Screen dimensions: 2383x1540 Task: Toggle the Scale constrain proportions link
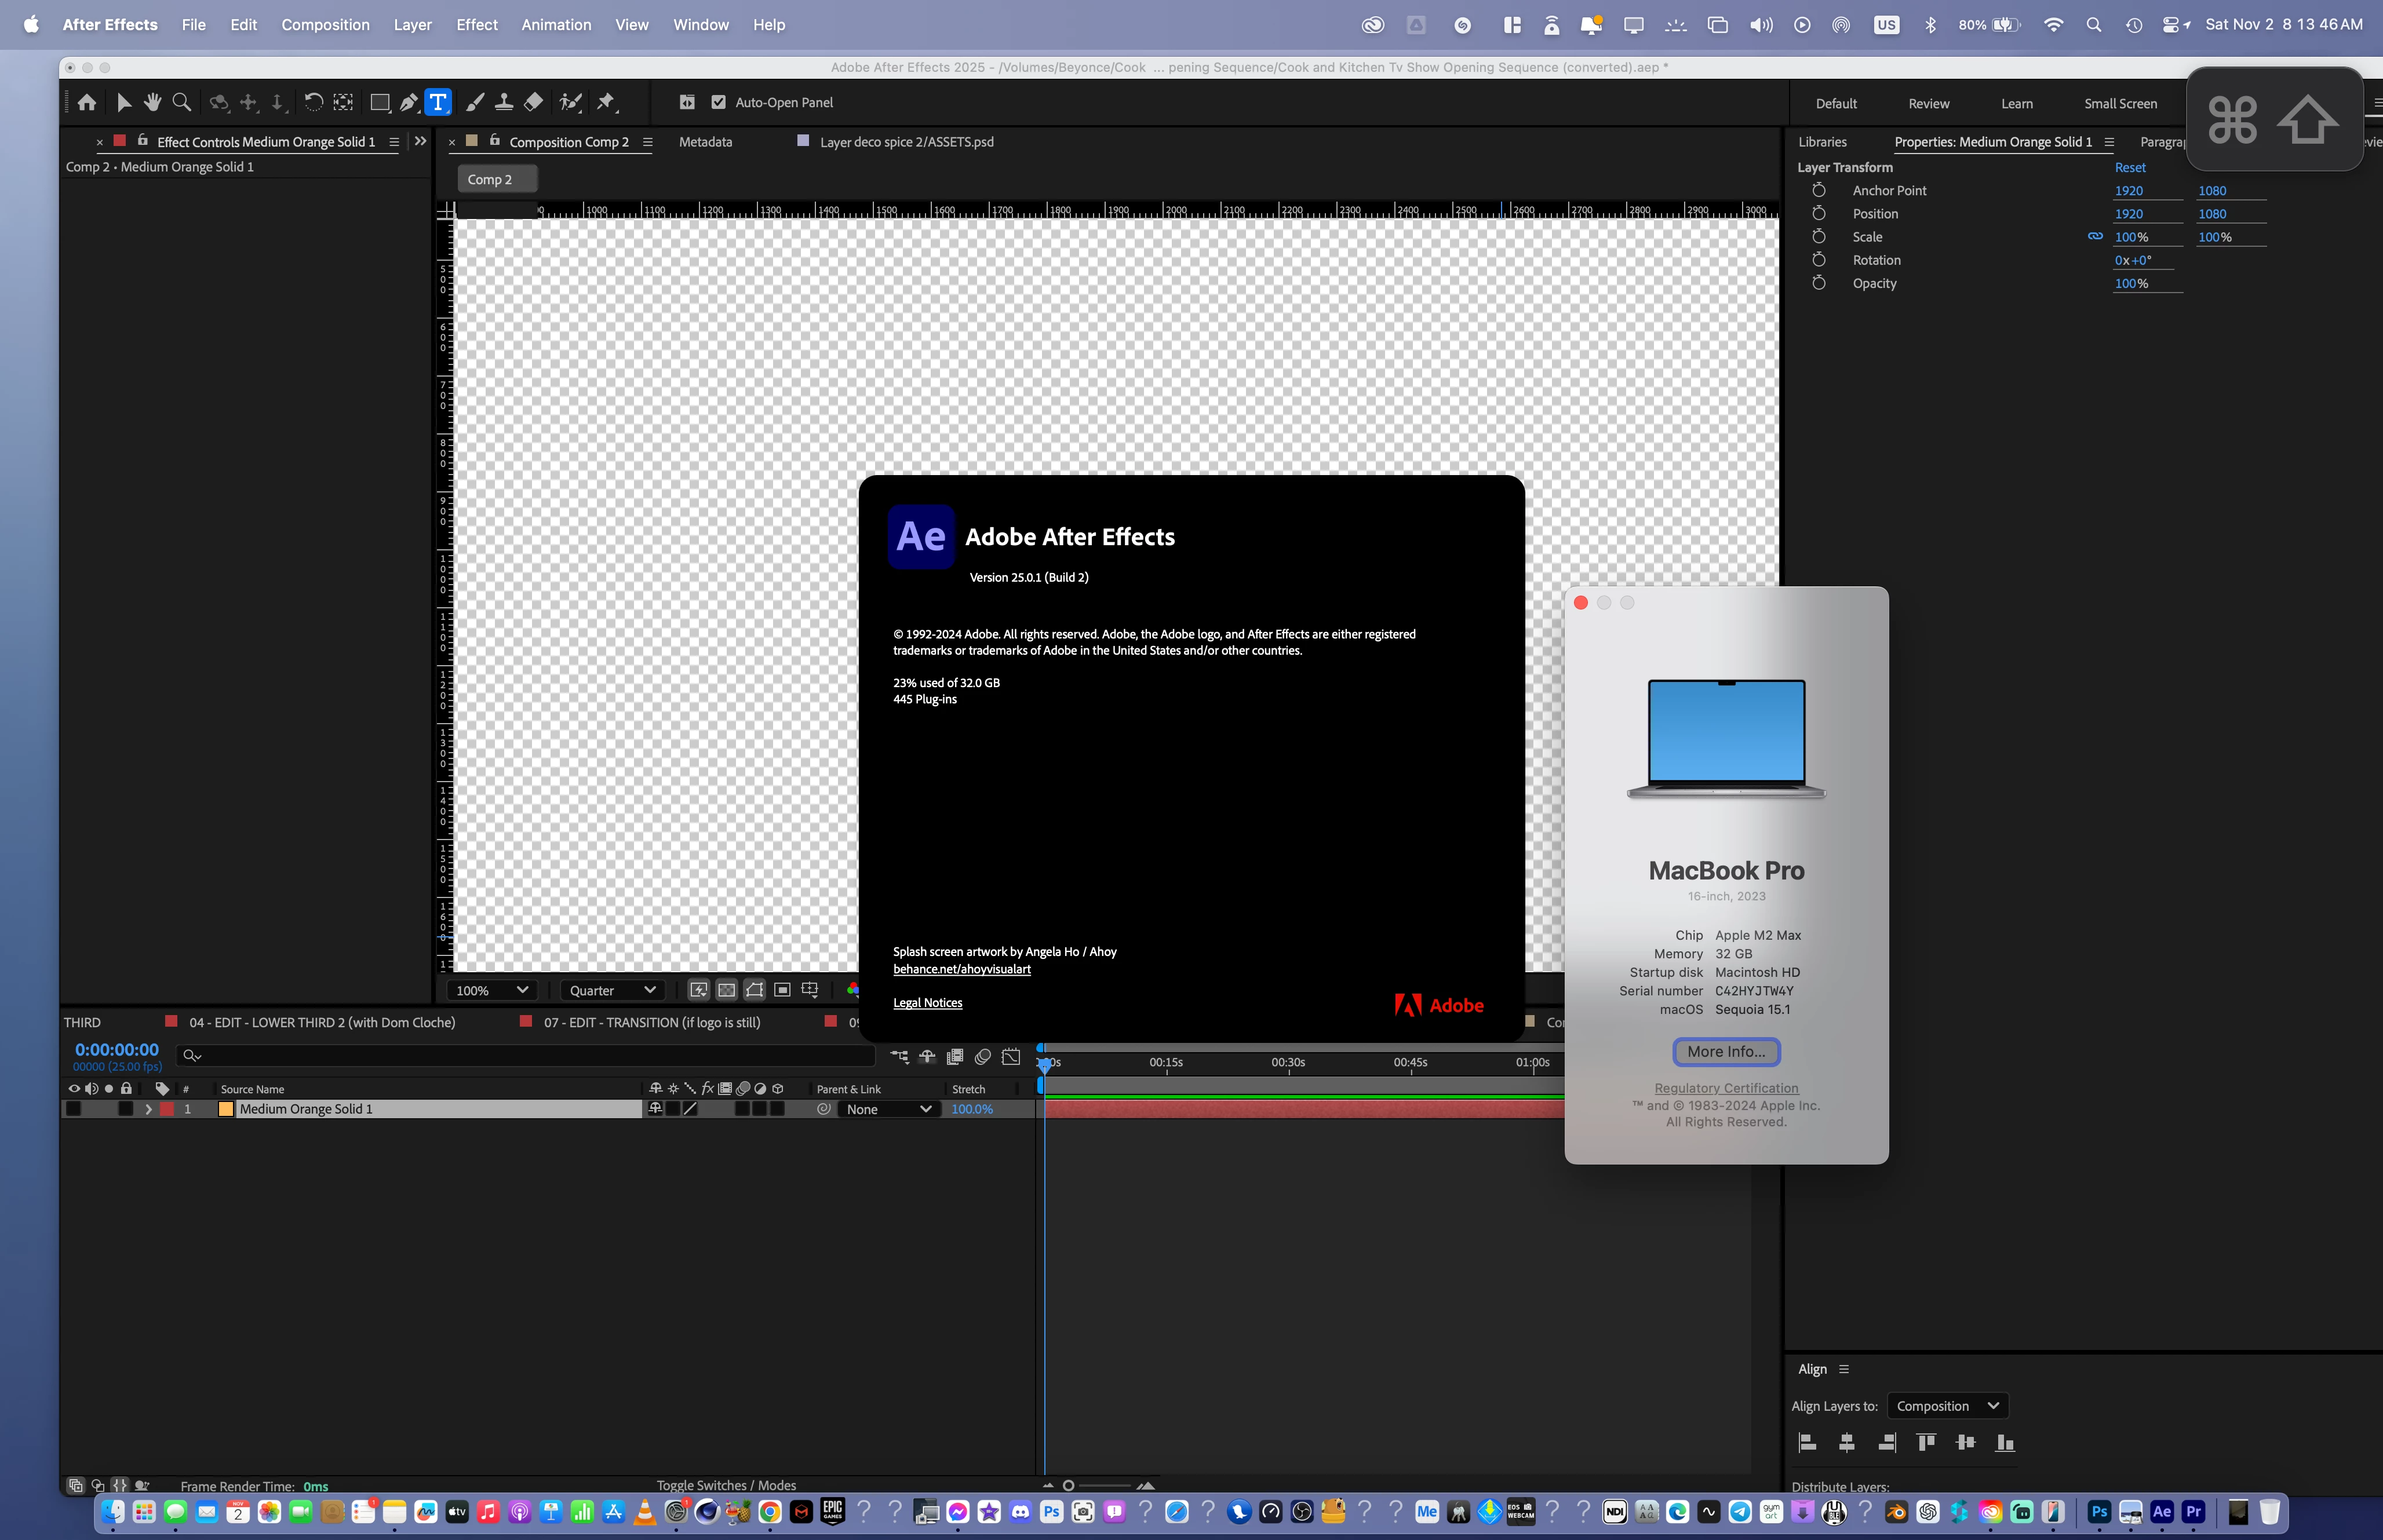(x=2095, y=237)
